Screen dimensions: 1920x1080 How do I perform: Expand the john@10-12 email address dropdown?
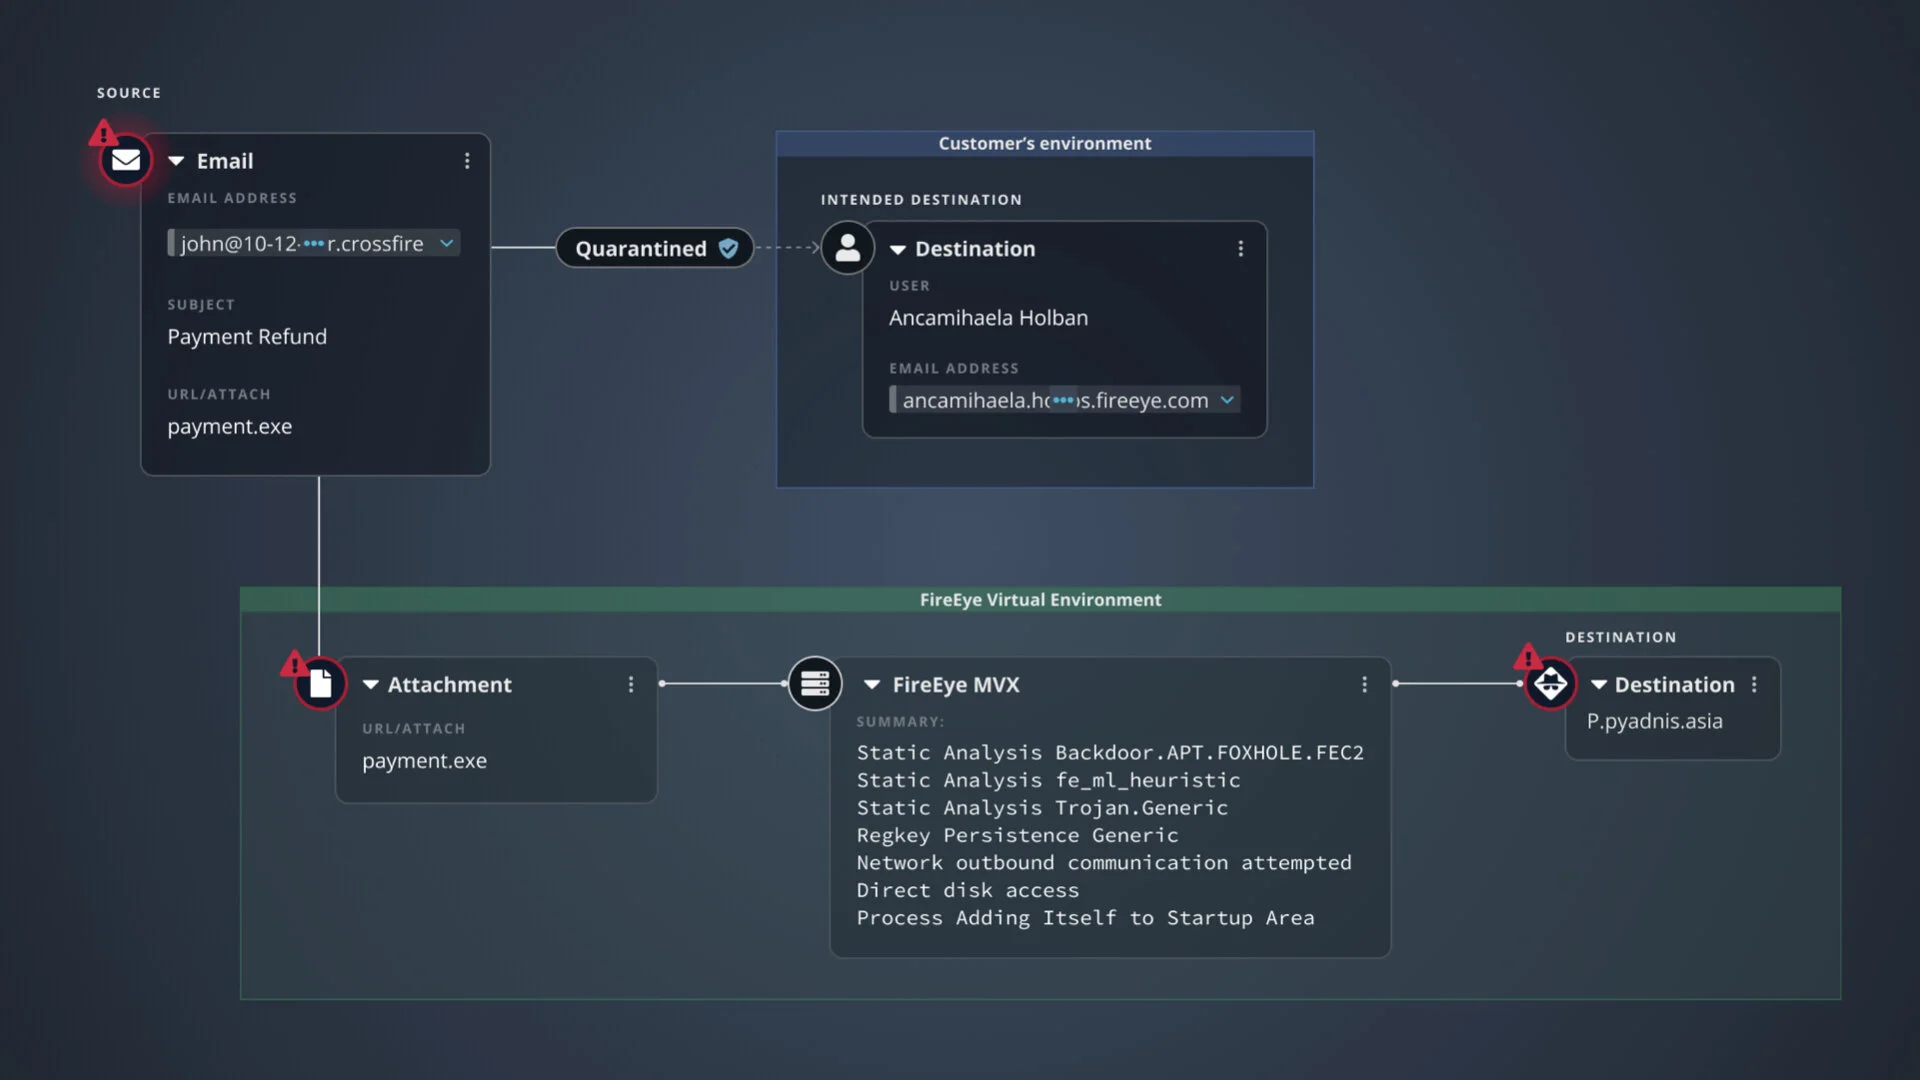click(447, 243)
